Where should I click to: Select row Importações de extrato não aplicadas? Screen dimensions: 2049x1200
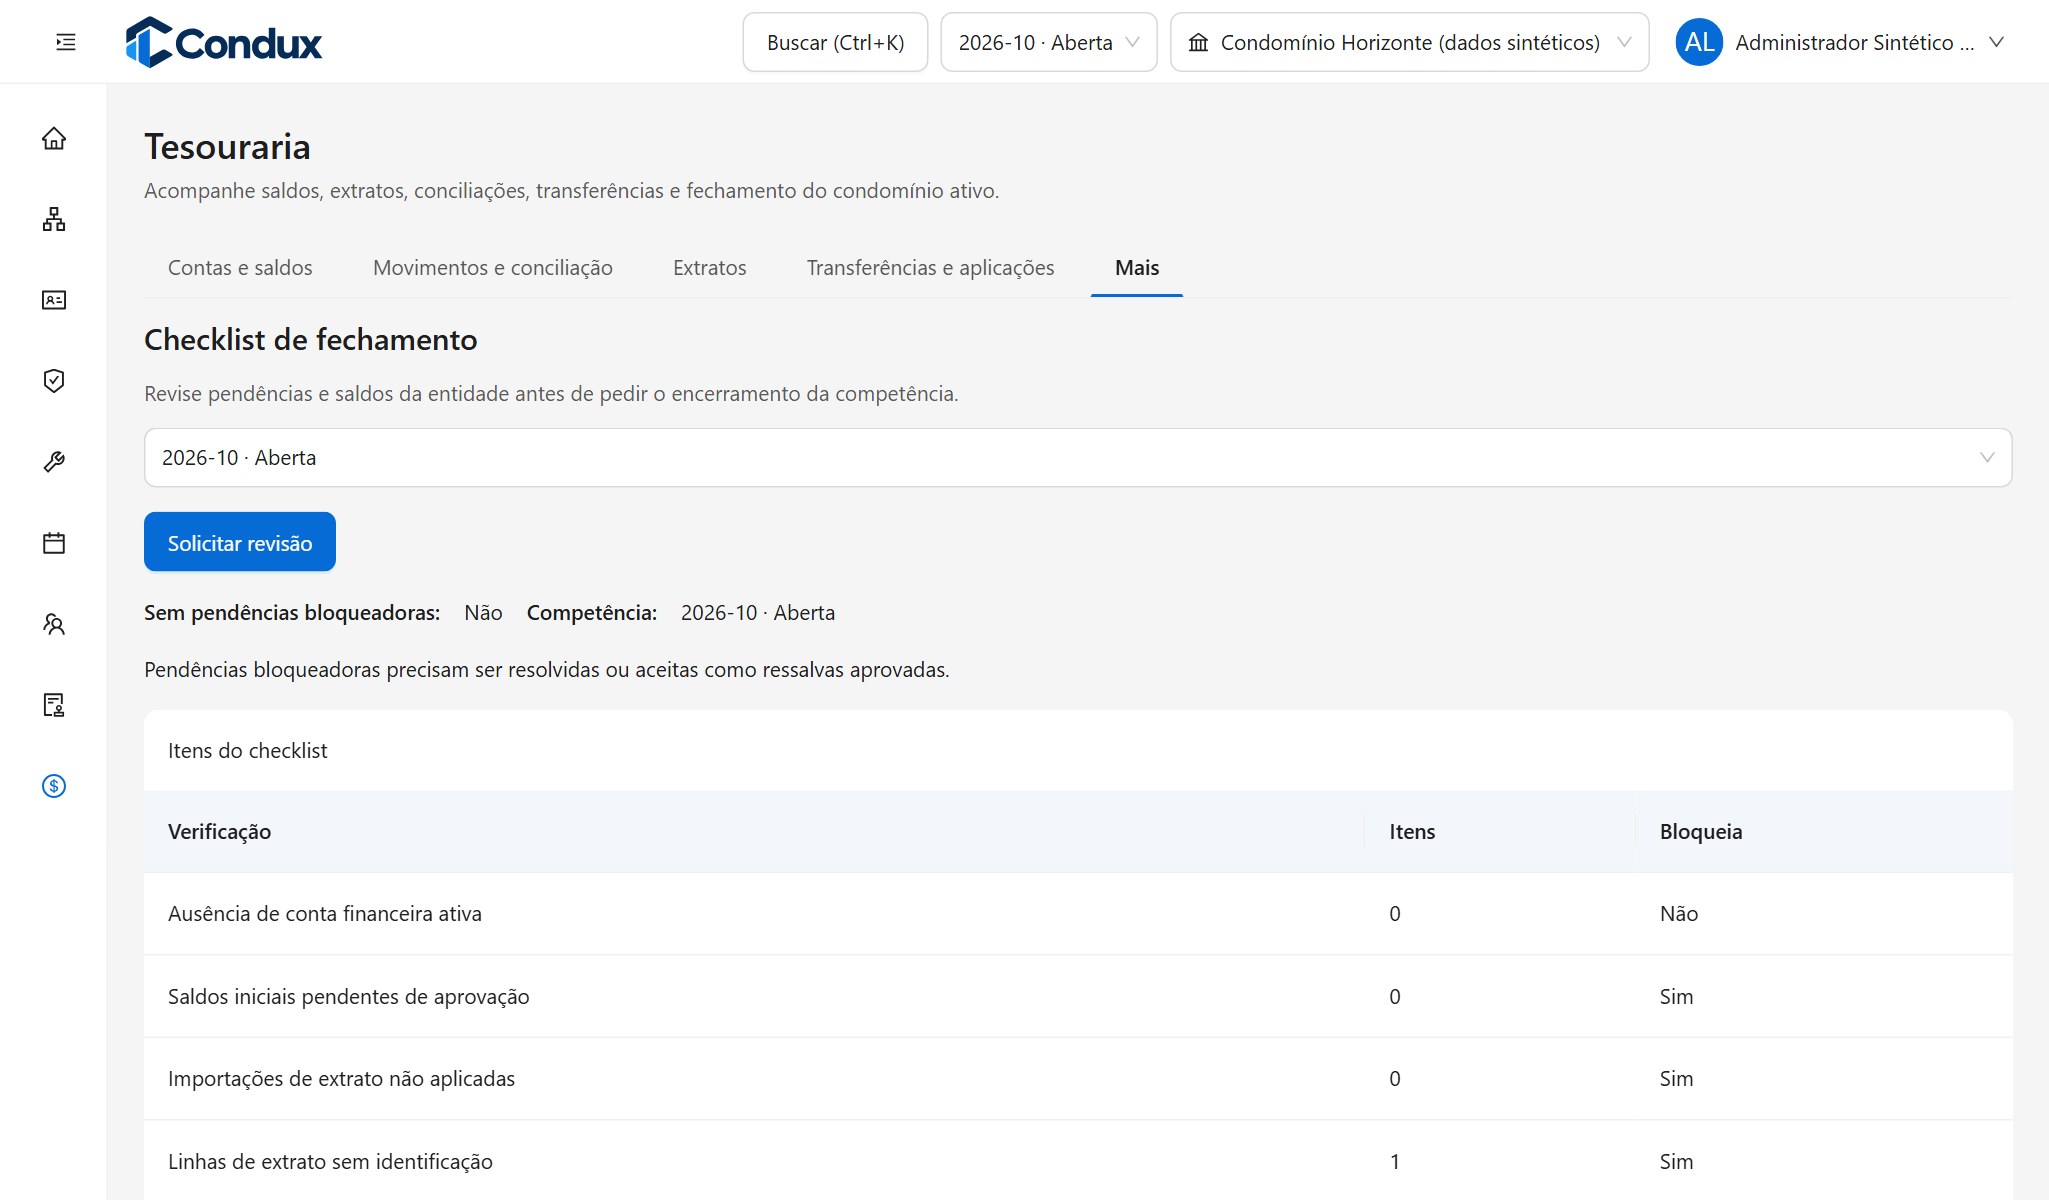[x=1077, y=1079]
